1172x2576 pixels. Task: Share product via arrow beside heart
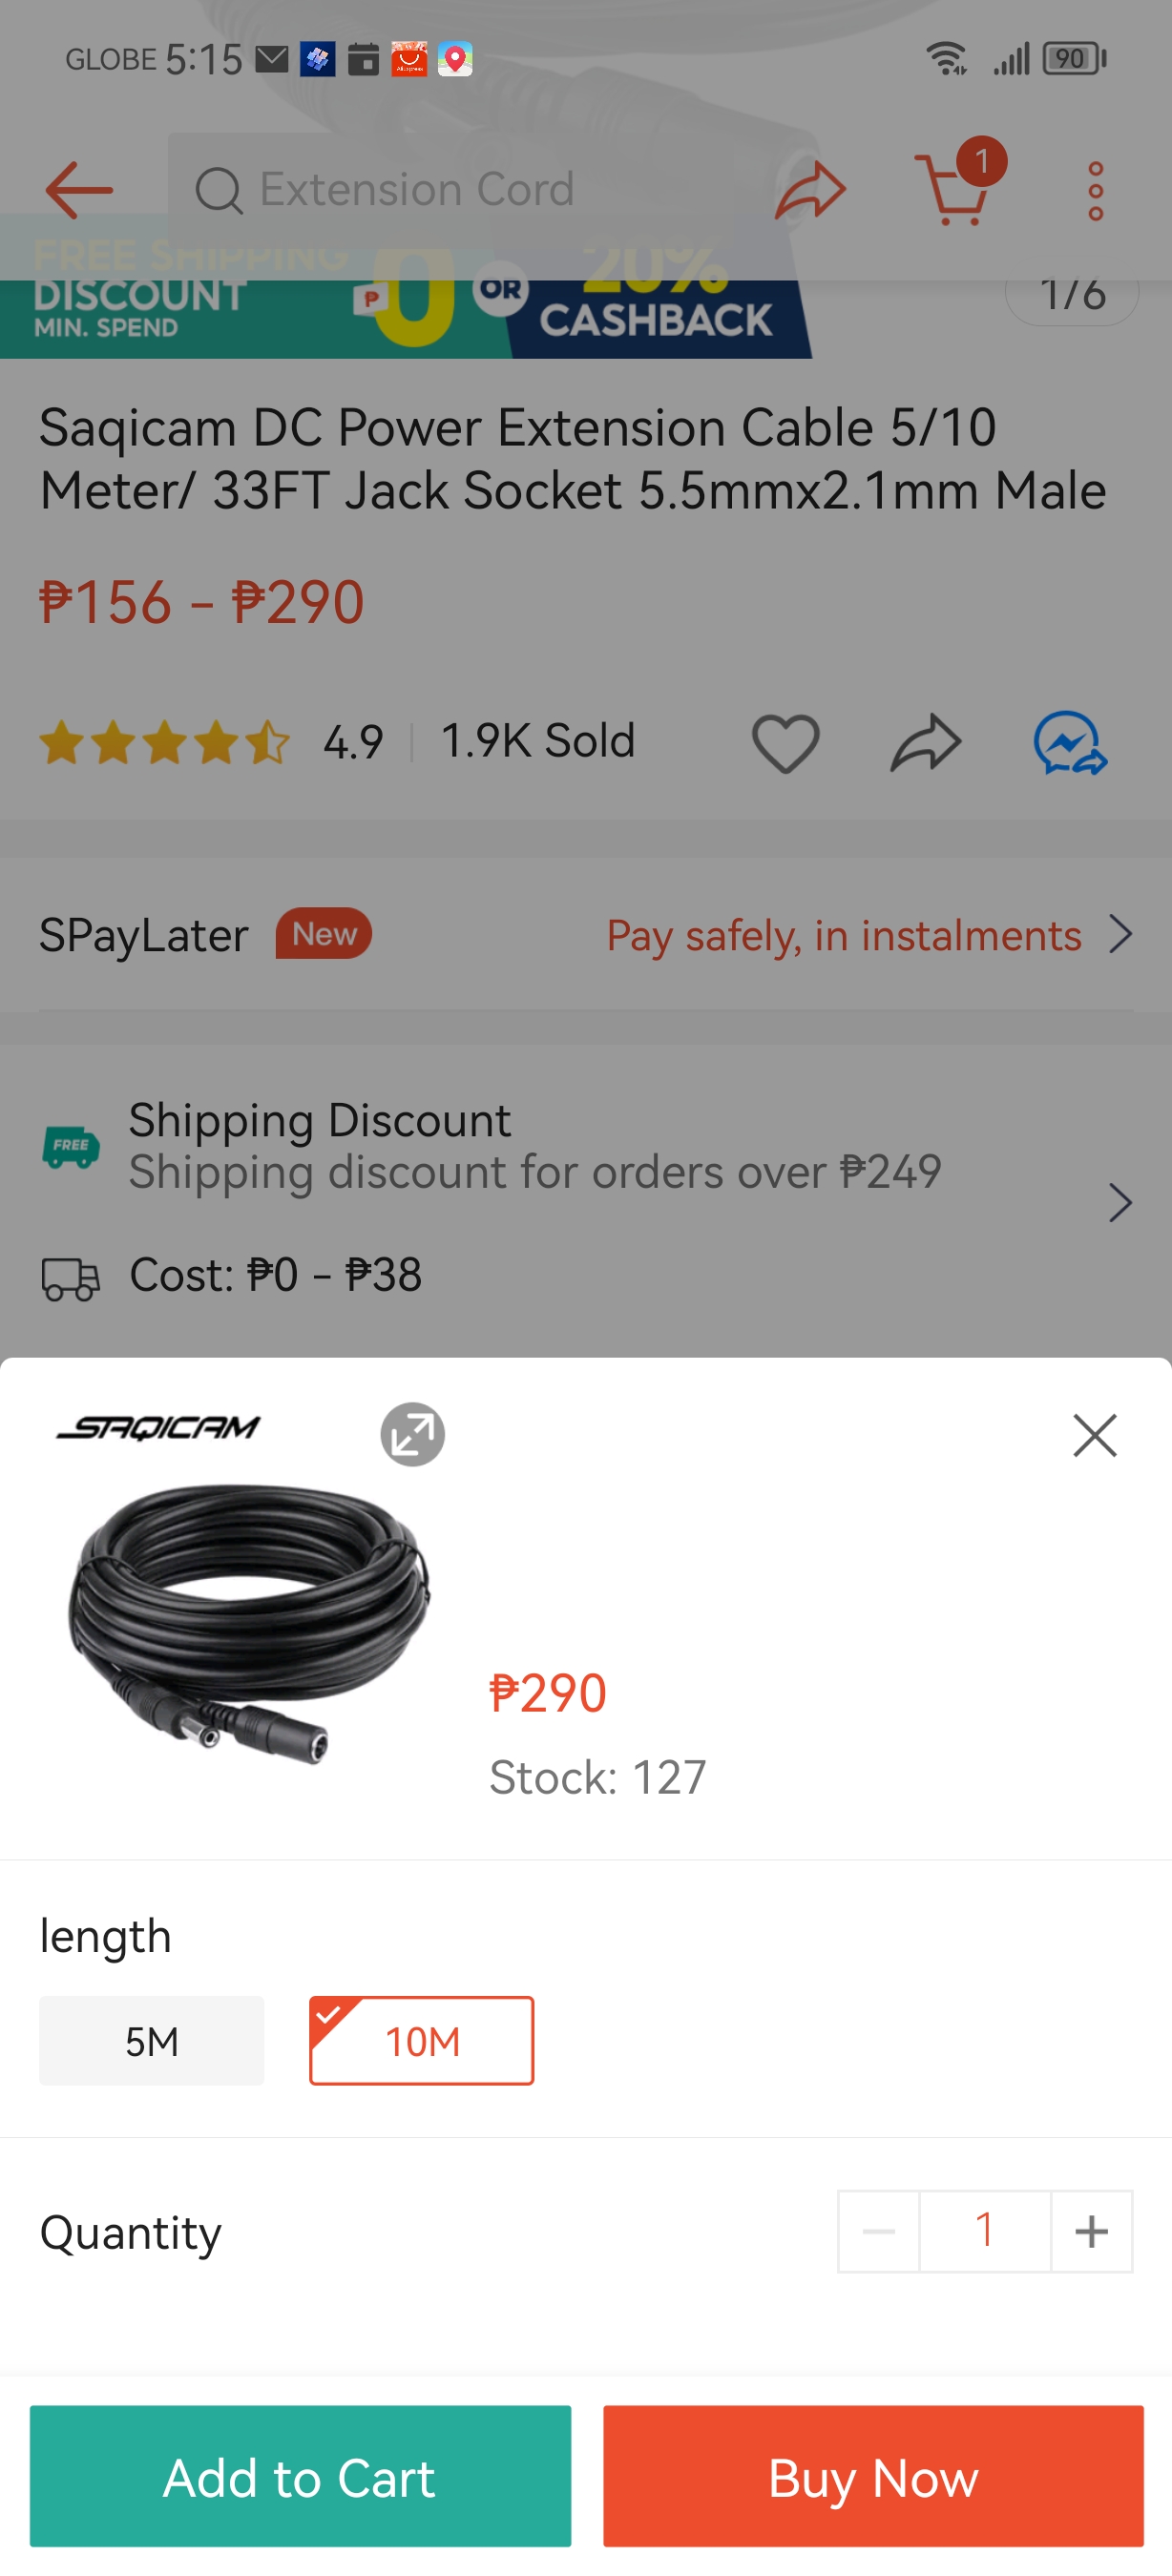click(925, 743)
